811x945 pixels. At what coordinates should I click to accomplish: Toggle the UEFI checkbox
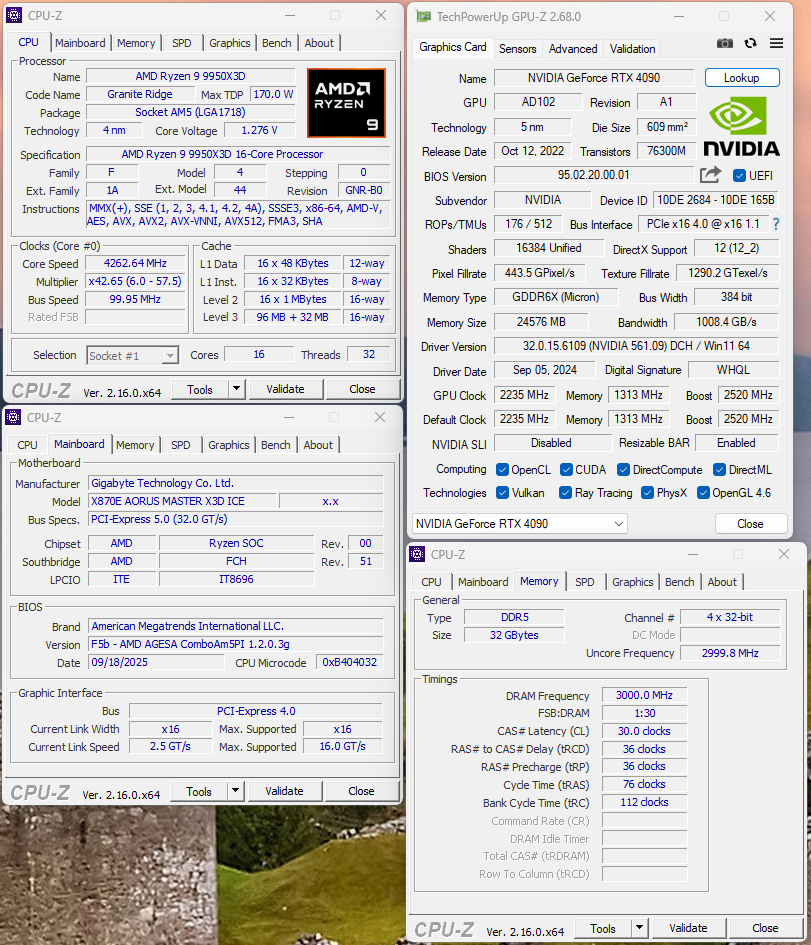click(740, 176)
